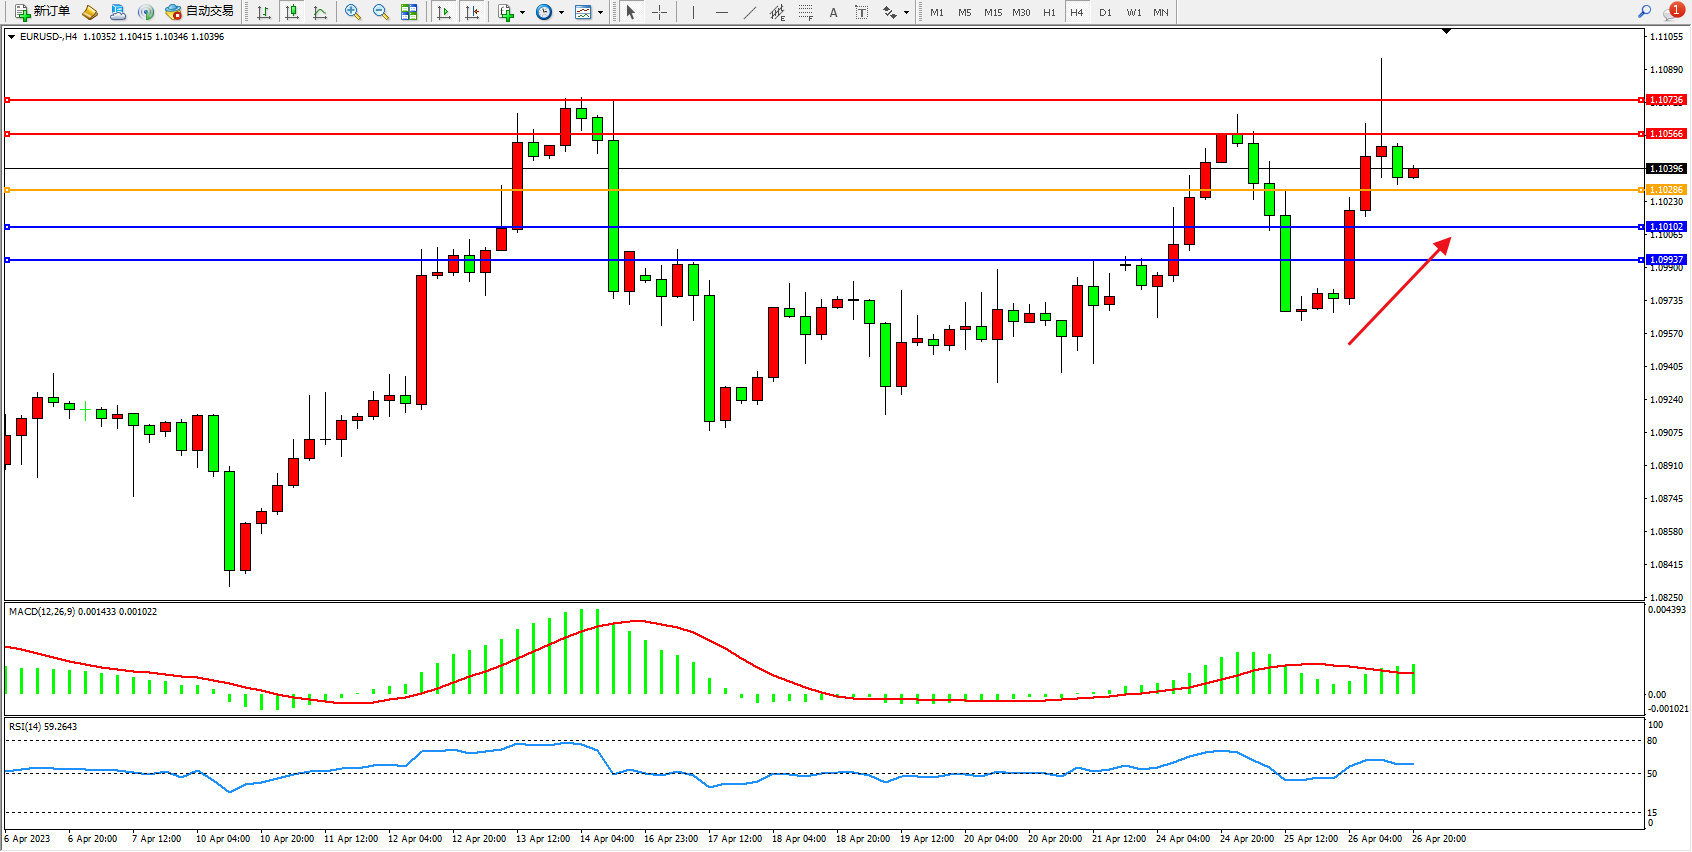Open the indicators list dropdown arrow

pos(522,13)
